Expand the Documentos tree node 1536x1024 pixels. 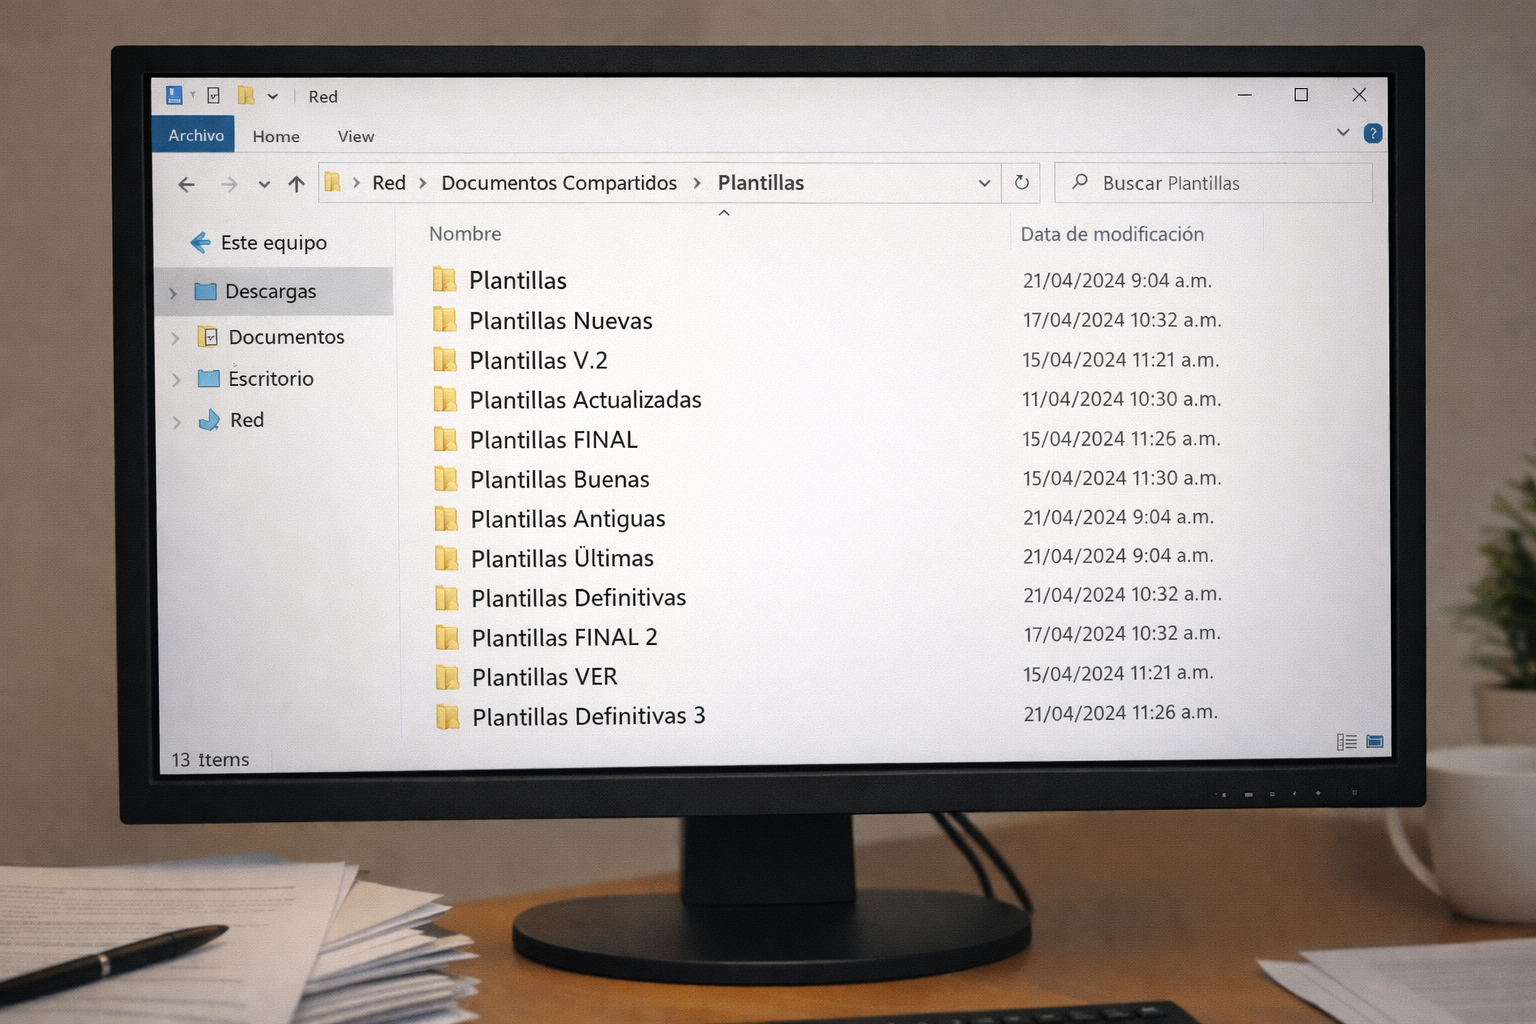click(x=176, y=338)
